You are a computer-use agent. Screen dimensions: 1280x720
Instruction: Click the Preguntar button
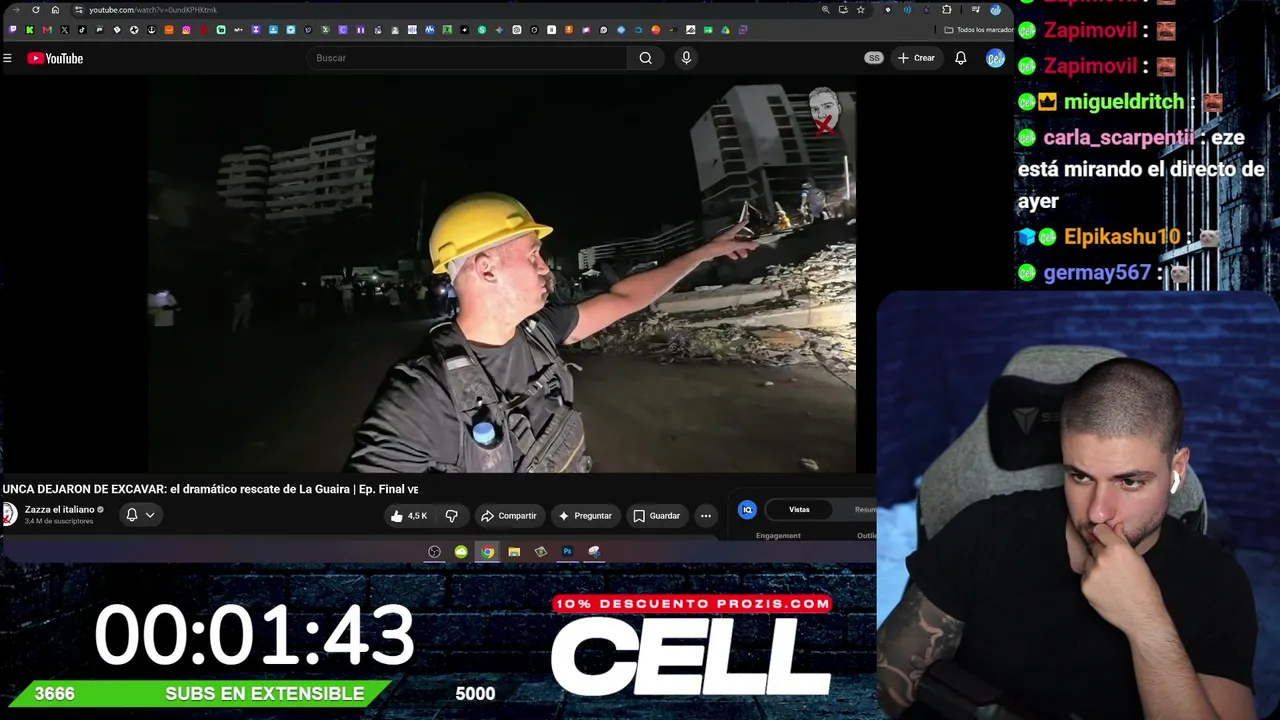click(585, 516)
